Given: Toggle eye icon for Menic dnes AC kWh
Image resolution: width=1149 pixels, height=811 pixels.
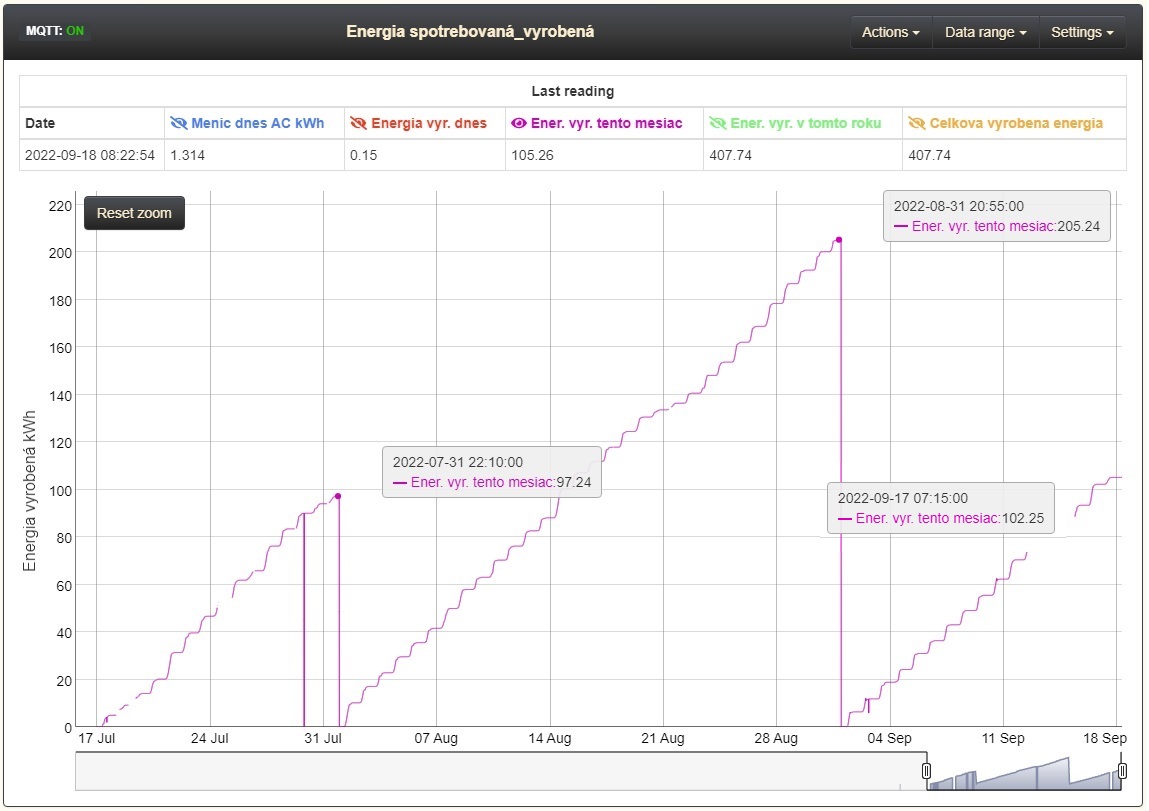Looking at the screenshot, I should coord(179,123).
